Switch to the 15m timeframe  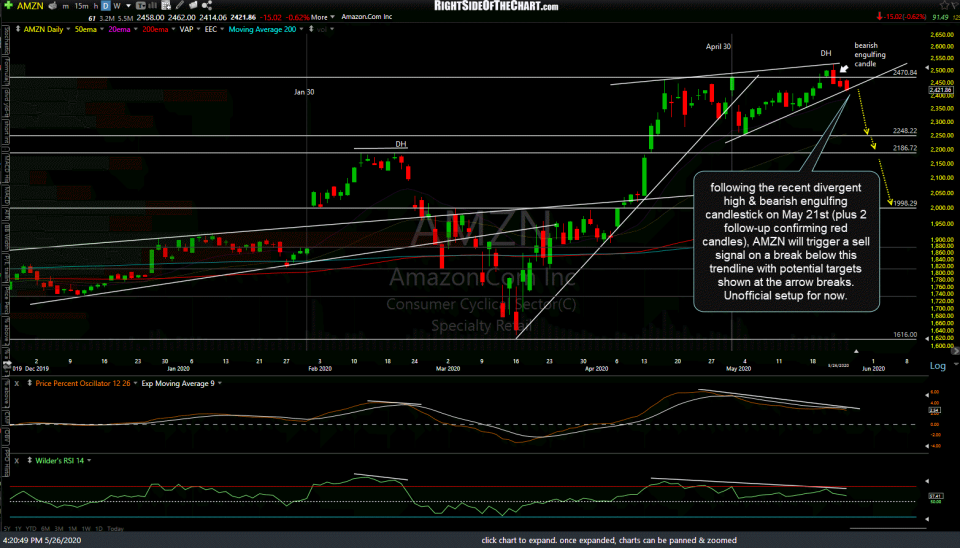(81, 6)
